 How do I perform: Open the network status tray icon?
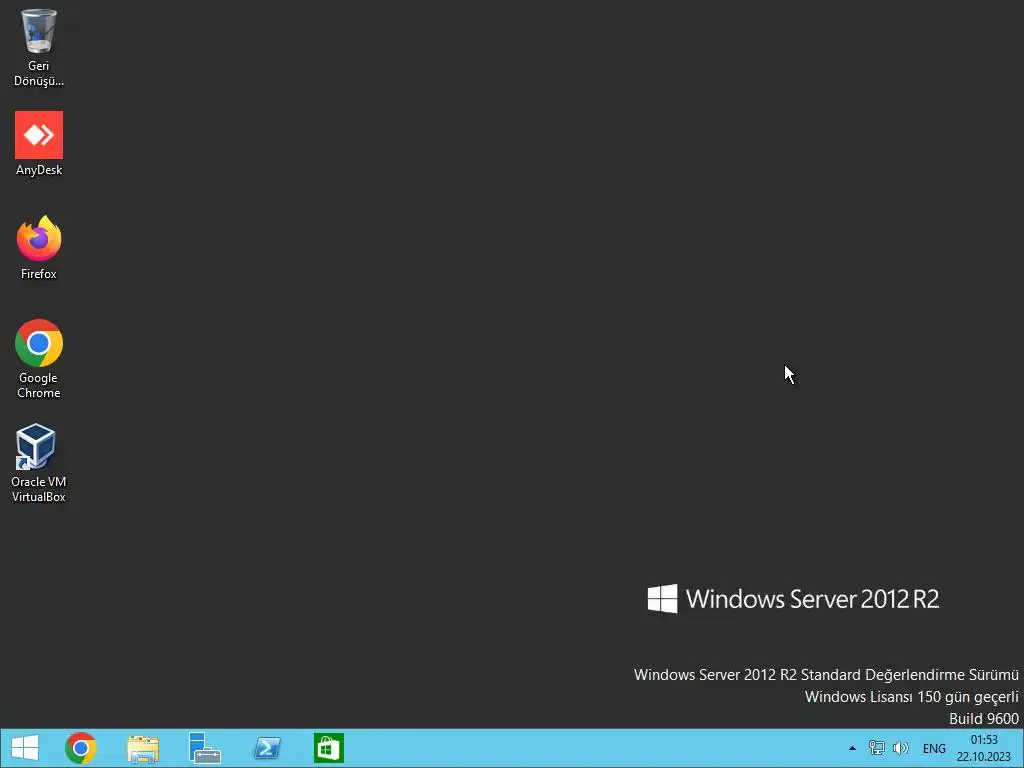click(x=876, y=748)
